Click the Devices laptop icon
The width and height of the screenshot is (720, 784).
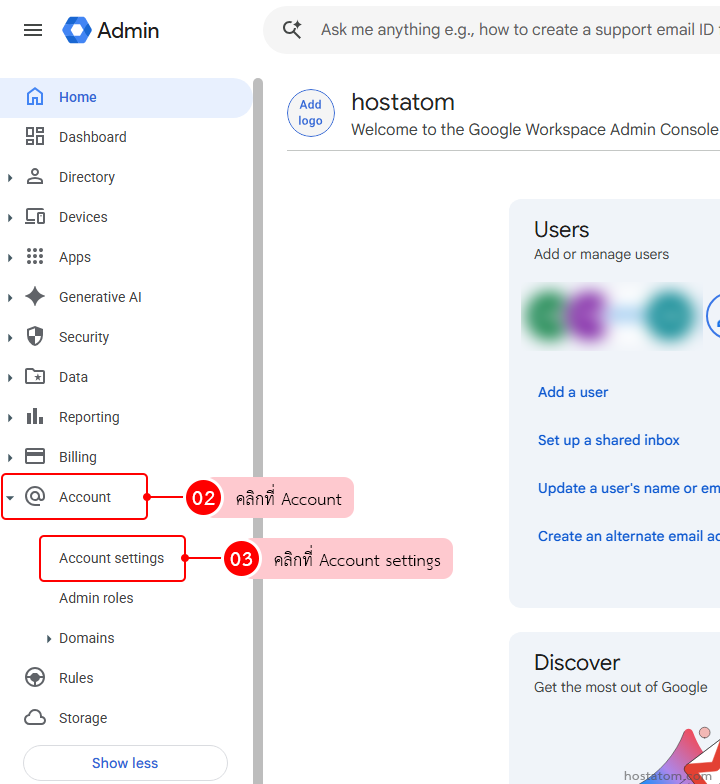(34, 216)
